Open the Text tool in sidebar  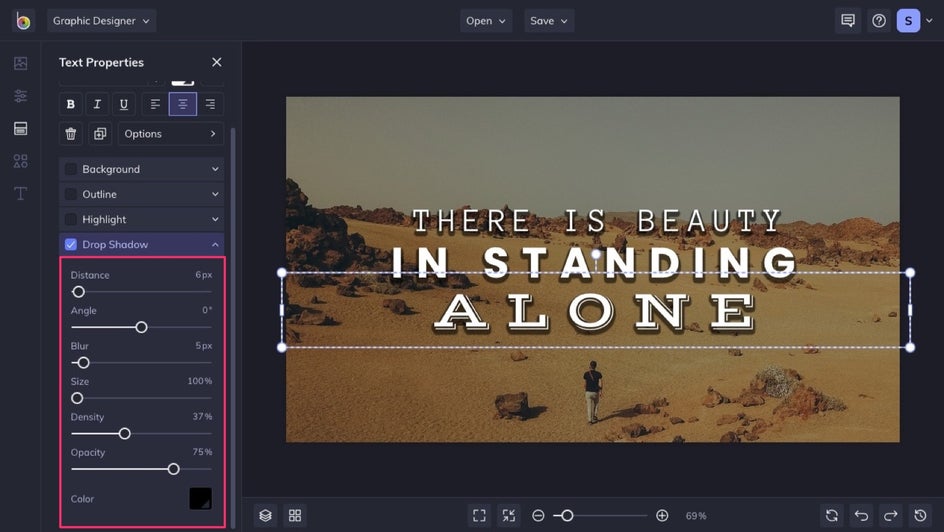(20, 193)
